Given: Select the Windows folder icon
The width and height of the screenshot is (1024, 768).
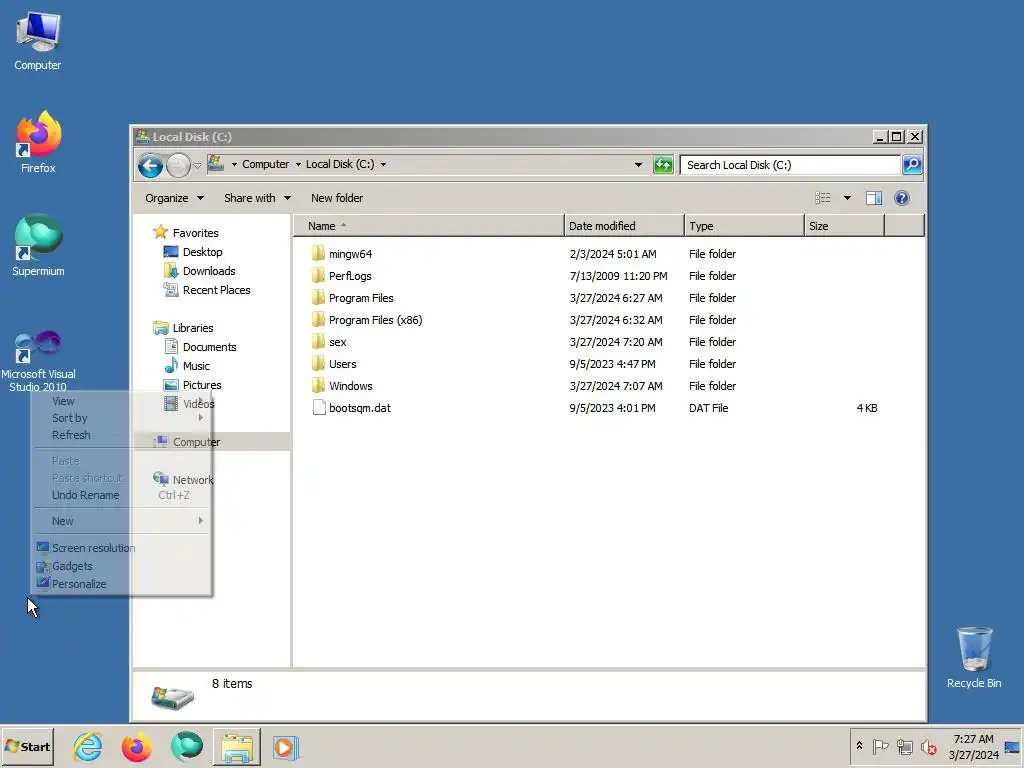Looking at the screenshot, I should (318, 386).
